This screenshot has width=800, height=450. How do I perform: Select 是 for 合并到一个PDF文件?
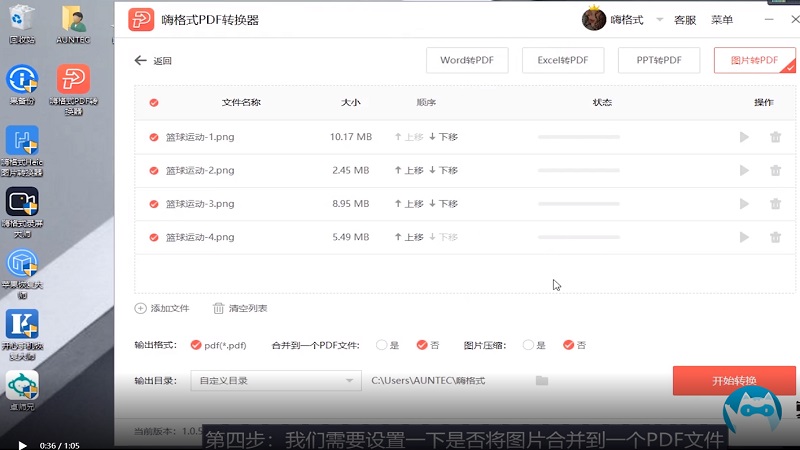pyautogui.click(x=381, y=345)
